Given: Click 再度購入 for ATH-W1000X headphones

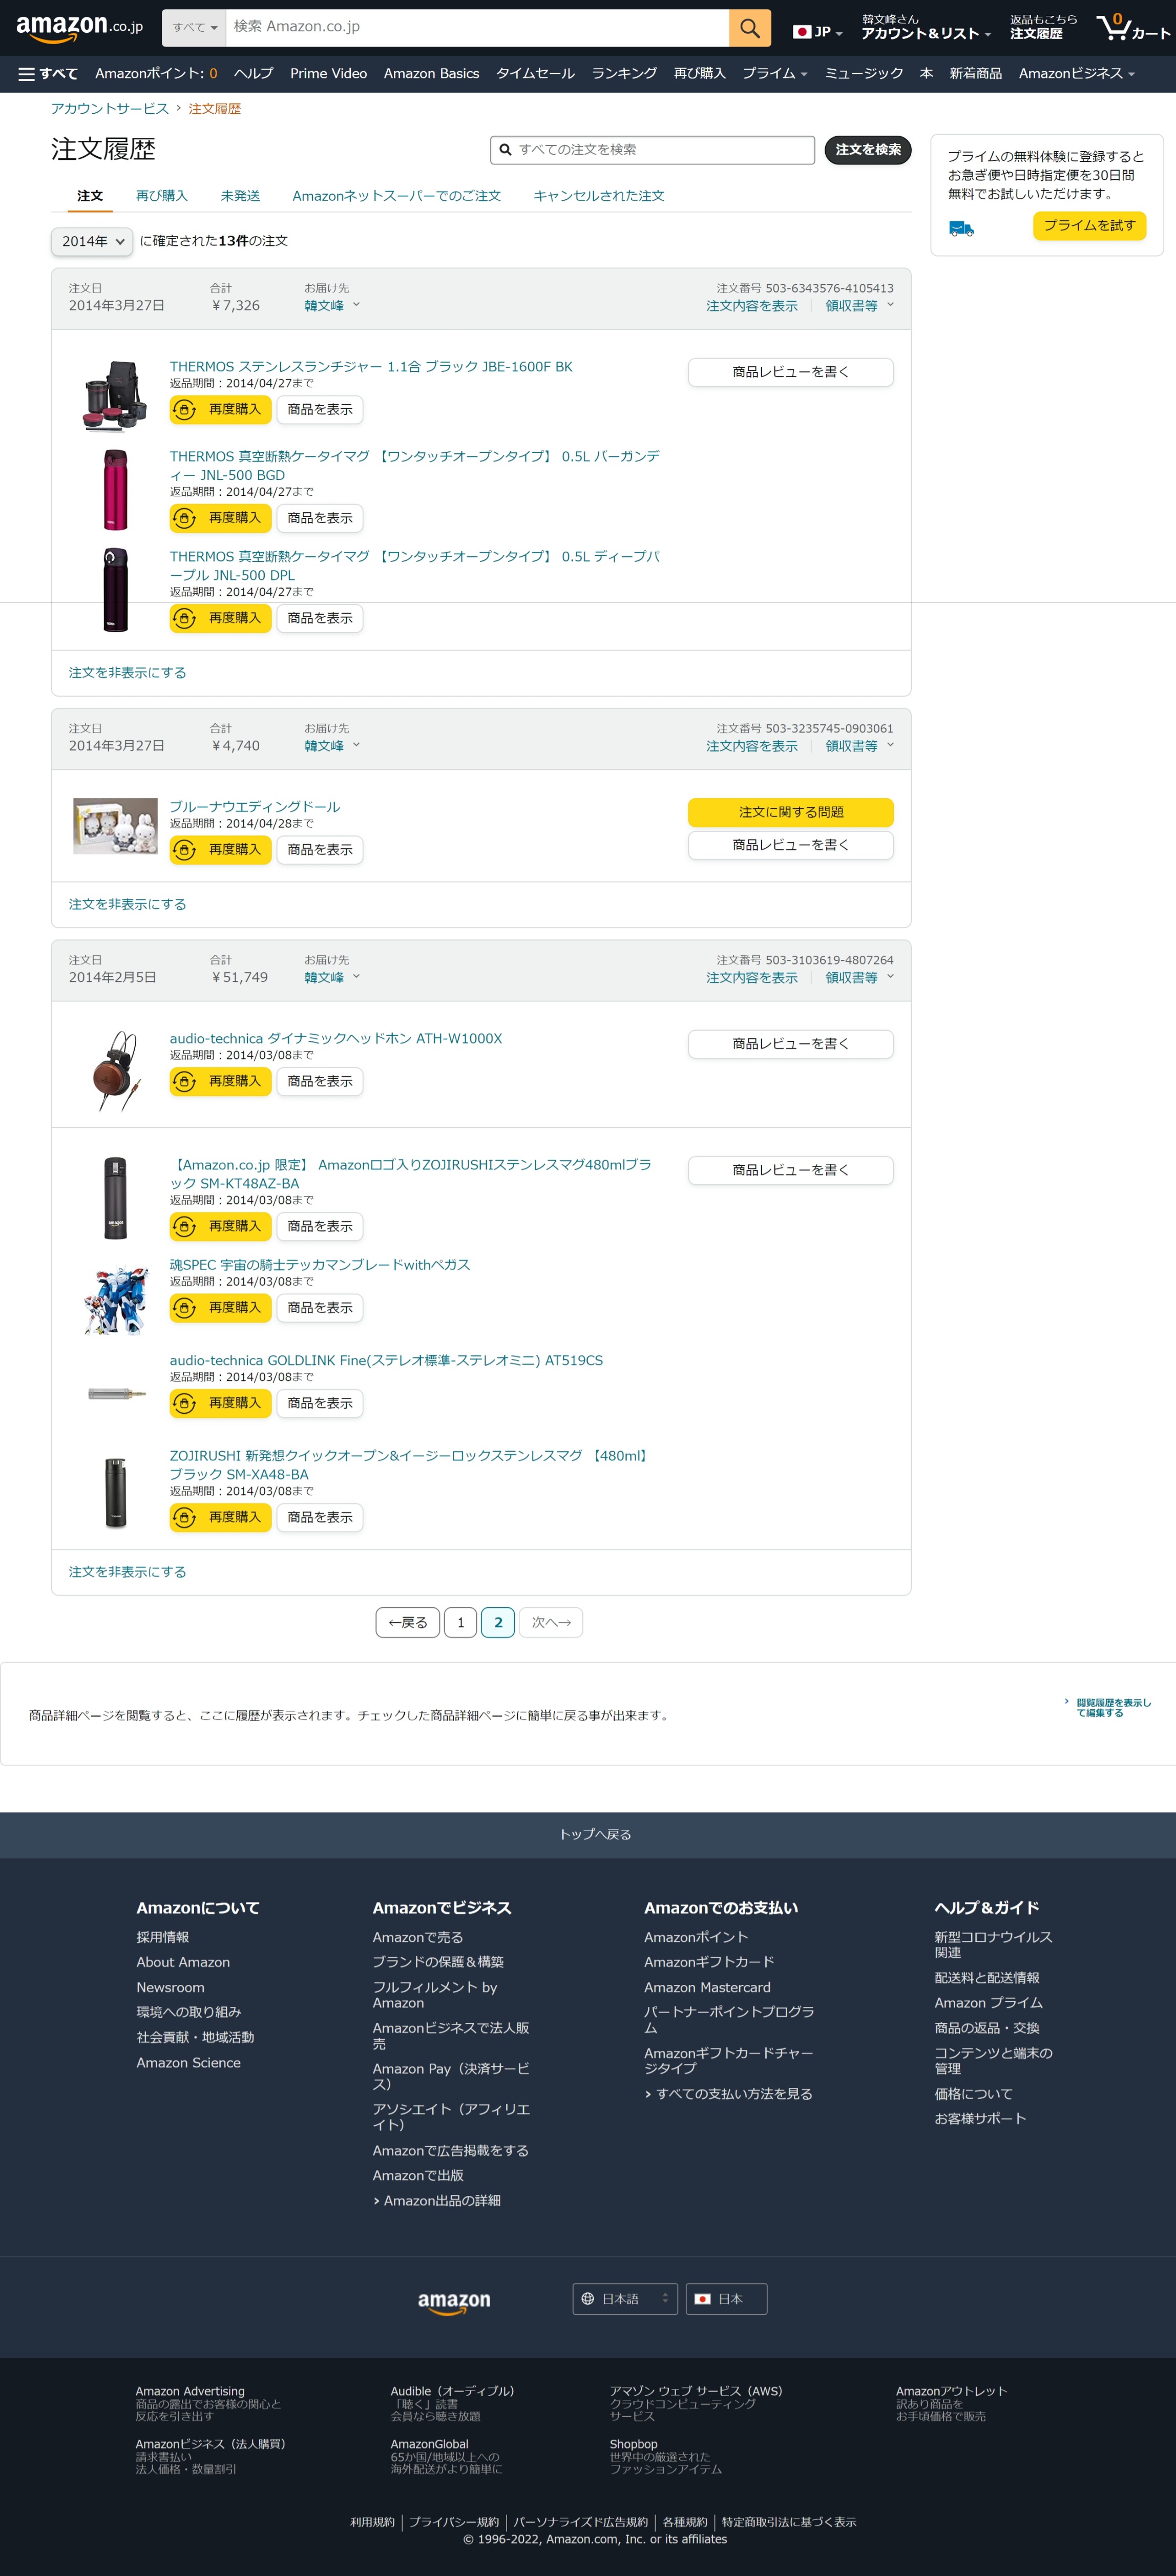Looking at the screenshot, I should [220, 1081].
